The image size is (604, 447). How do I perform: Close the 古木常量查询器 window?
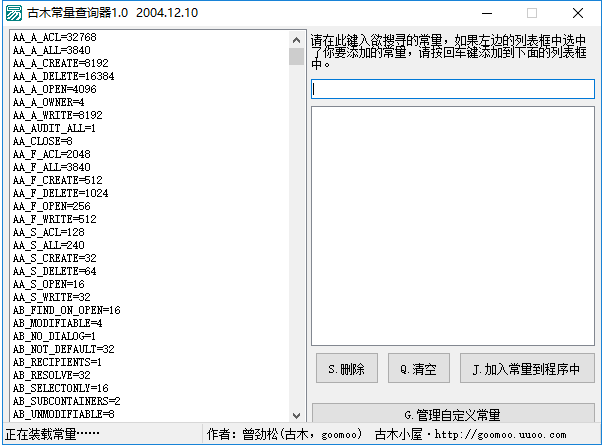click(577, 13)
